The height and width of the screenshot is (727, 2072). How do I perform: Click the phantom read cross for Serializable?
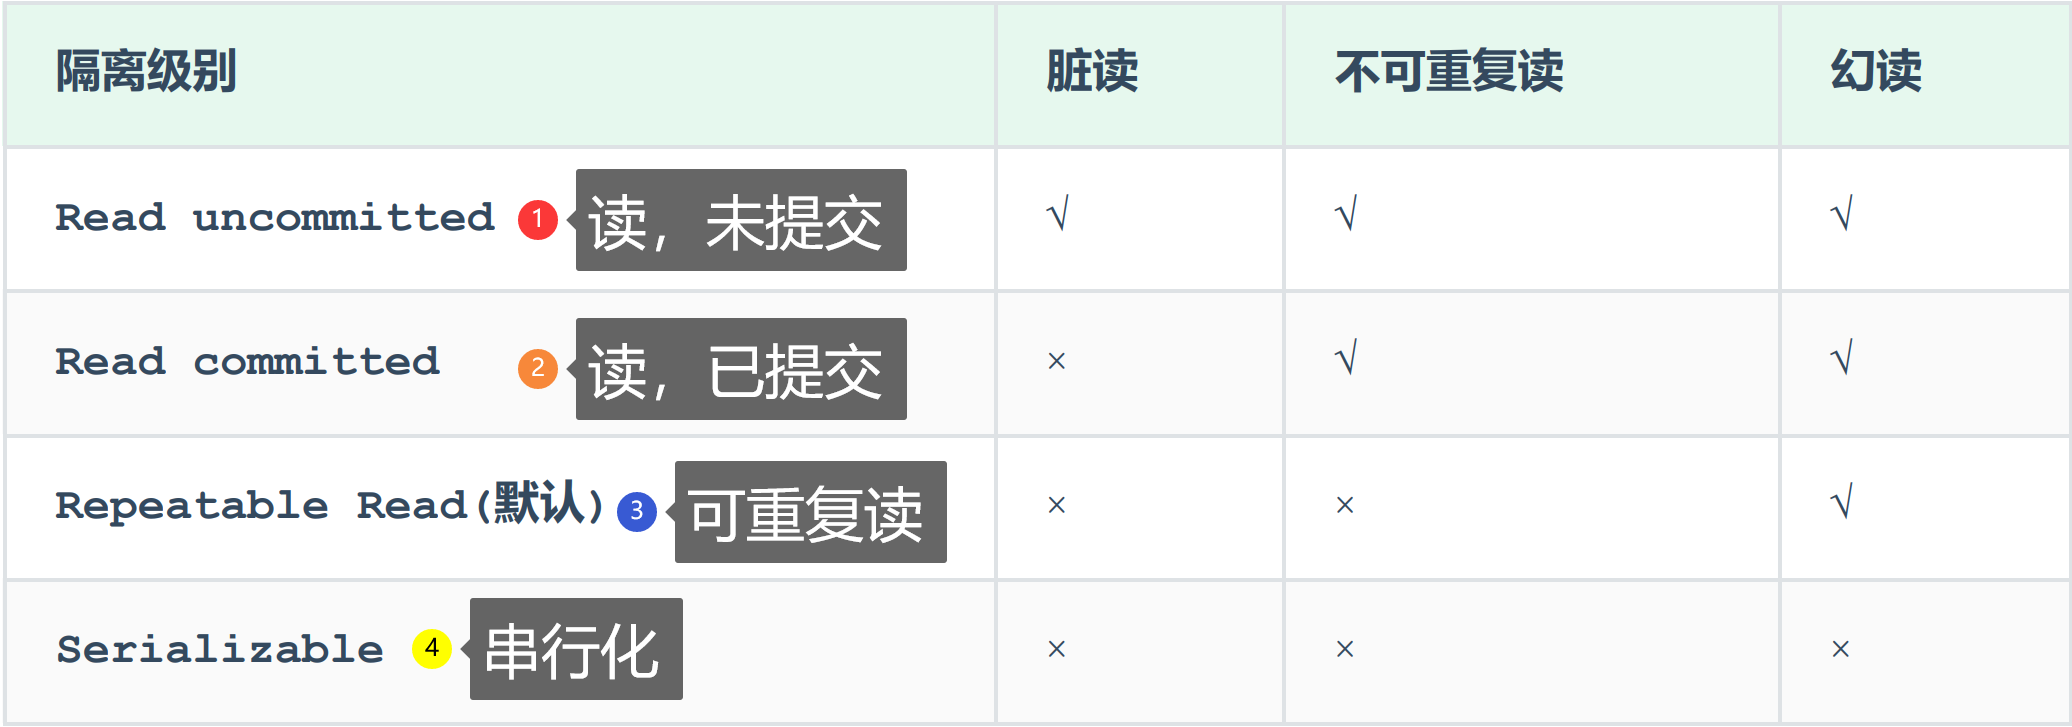1840,649
